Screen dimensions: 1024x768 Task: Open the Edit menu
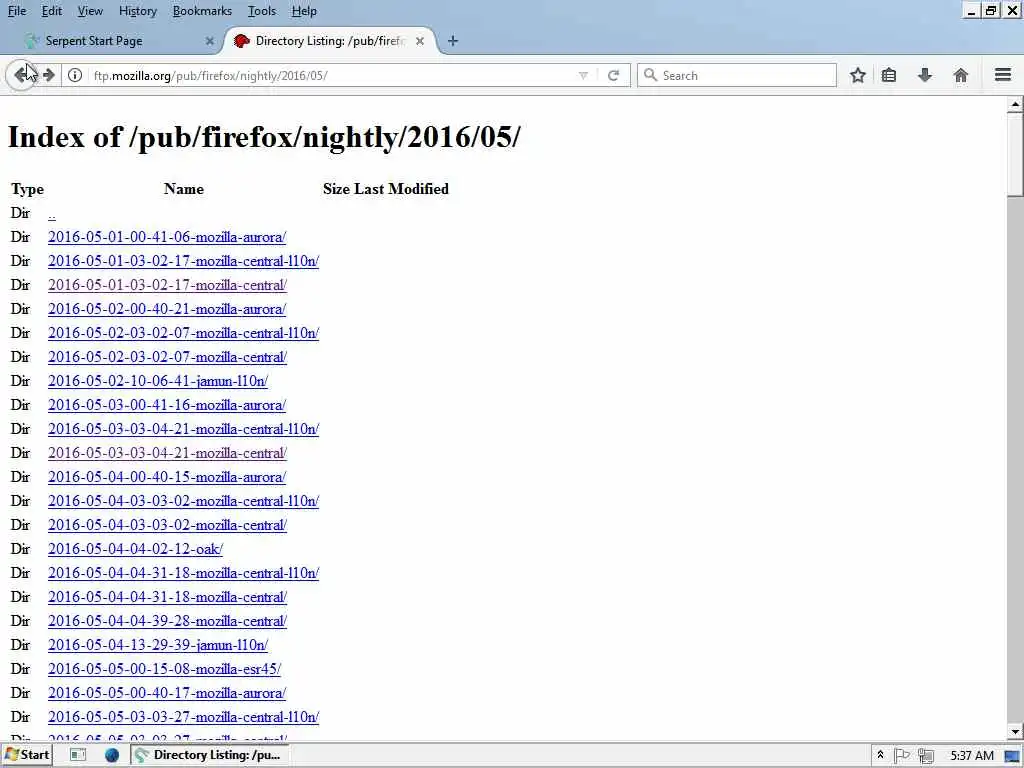pyautogui.click(x=52, y=11)
